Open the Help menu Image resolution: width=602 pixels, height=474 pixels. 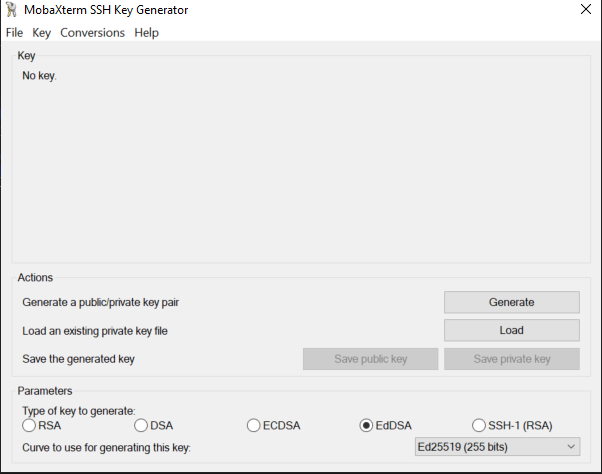point(146,33)
